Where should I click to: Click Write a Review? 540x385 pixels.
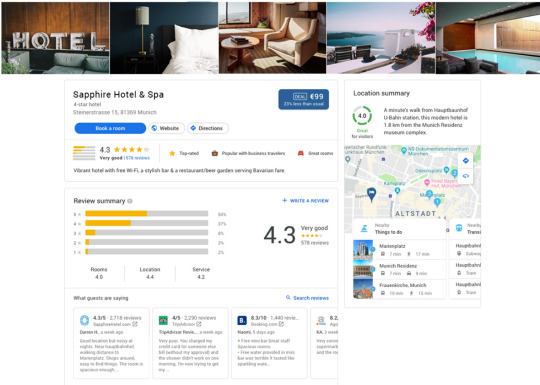(305, 200)
